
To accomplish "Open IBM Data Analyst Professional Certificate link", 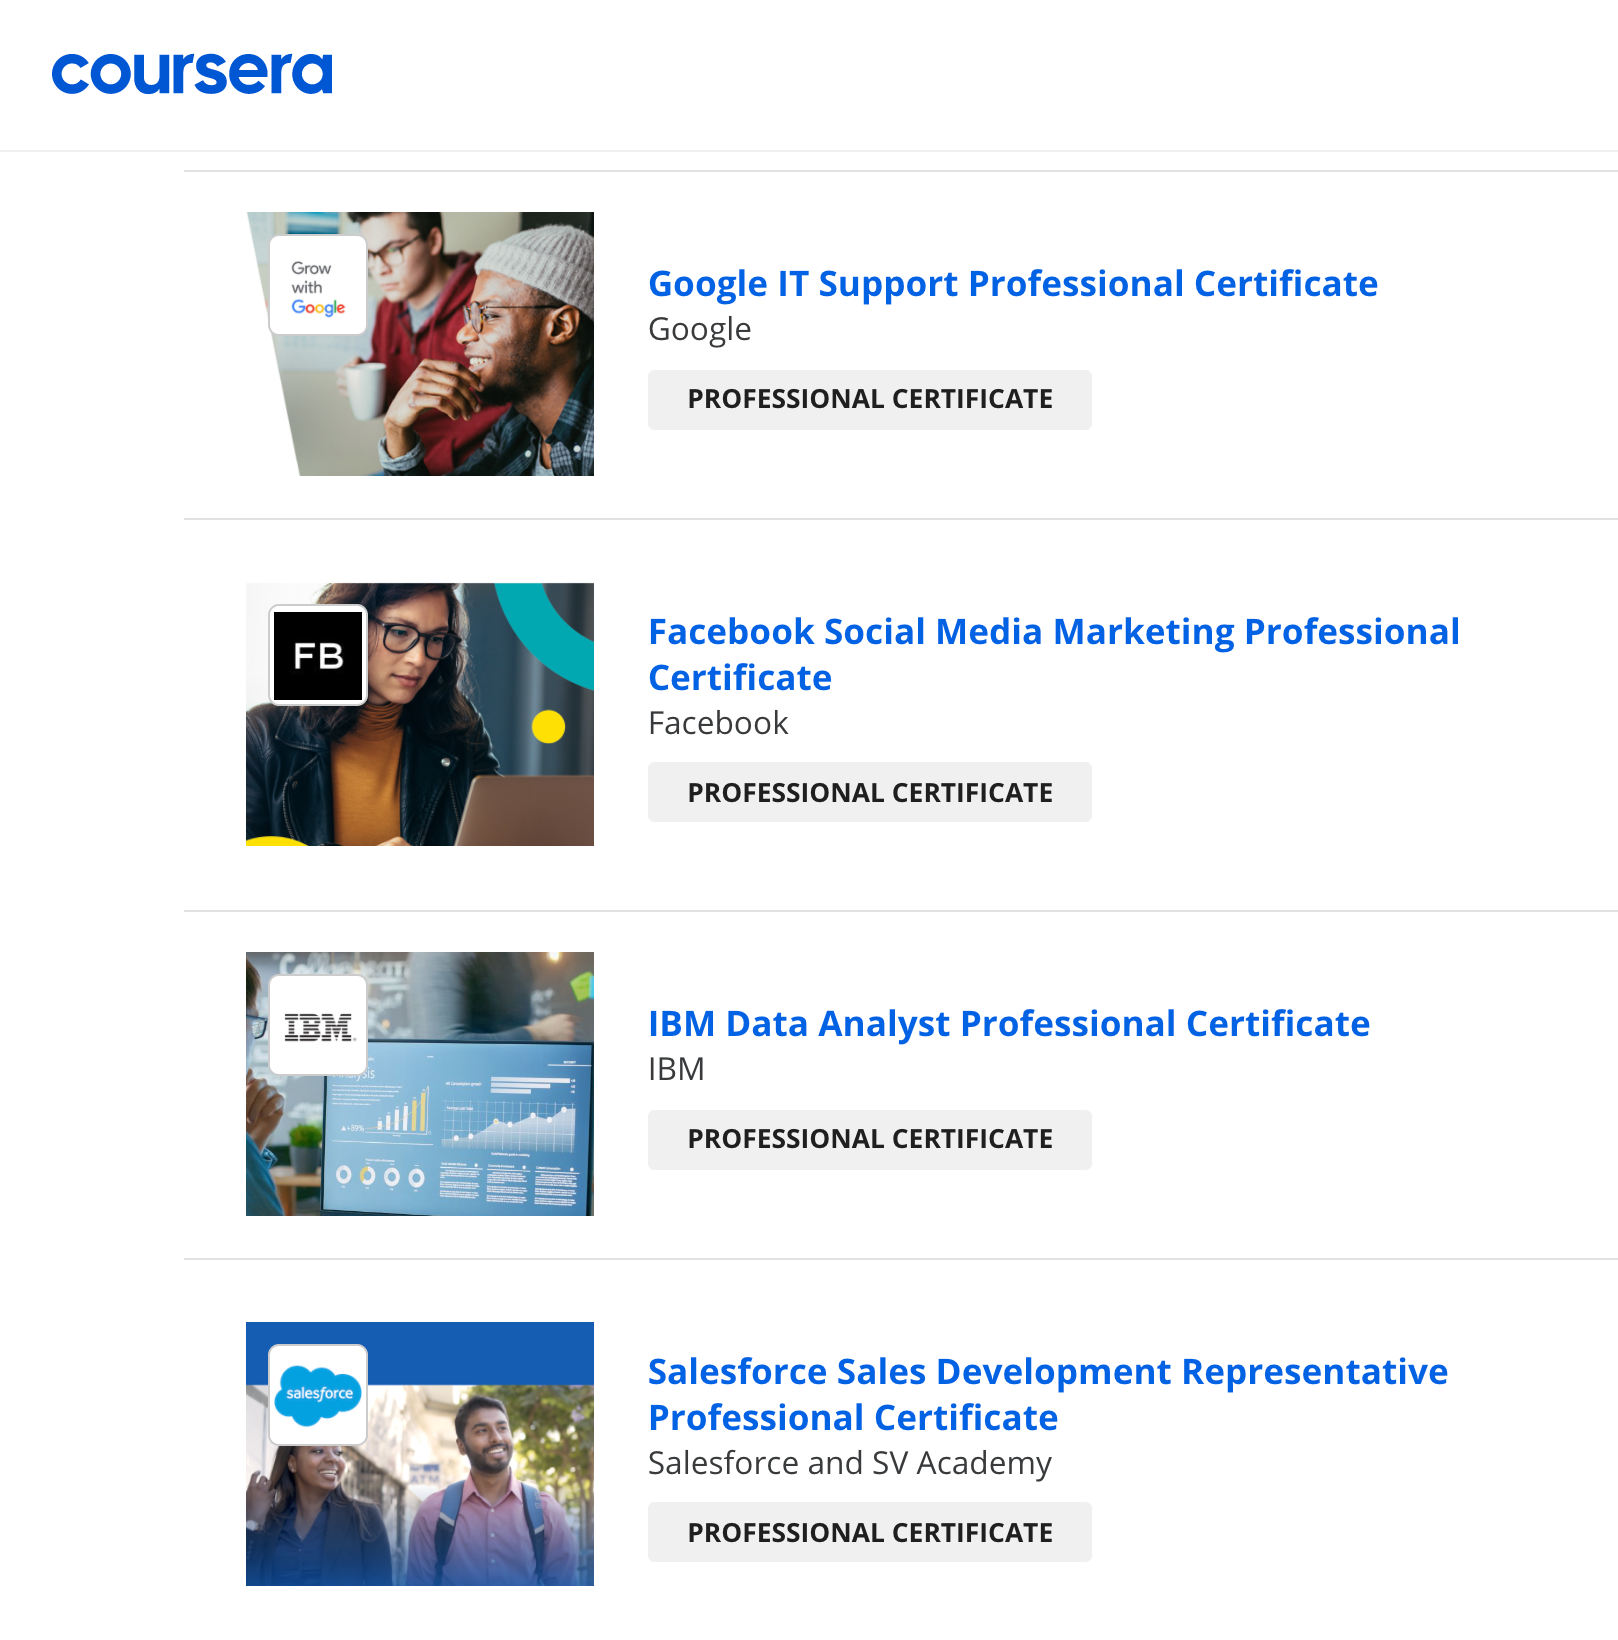I will click(x=1008, y=1024).
